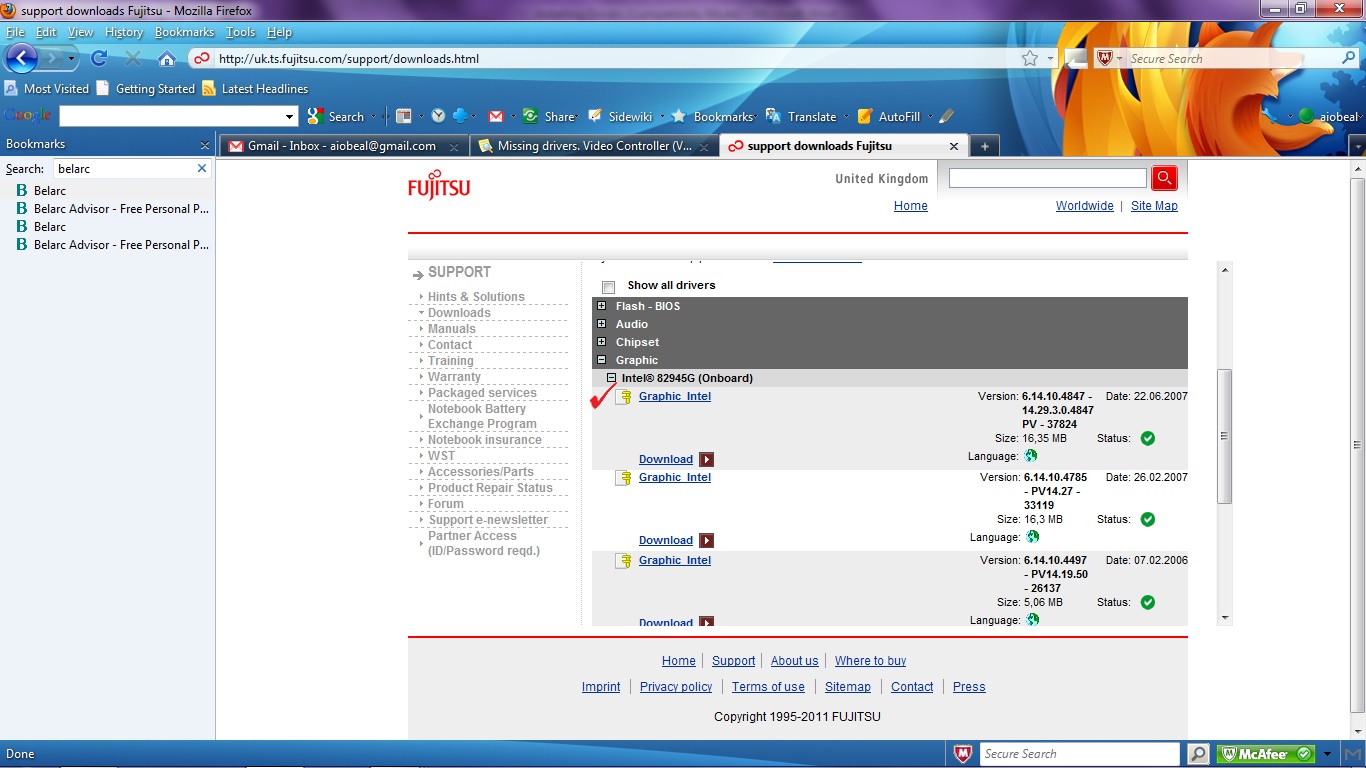
Task: Click Where to buy footer link
Action: pyautogui.click(x=870, y=661)
